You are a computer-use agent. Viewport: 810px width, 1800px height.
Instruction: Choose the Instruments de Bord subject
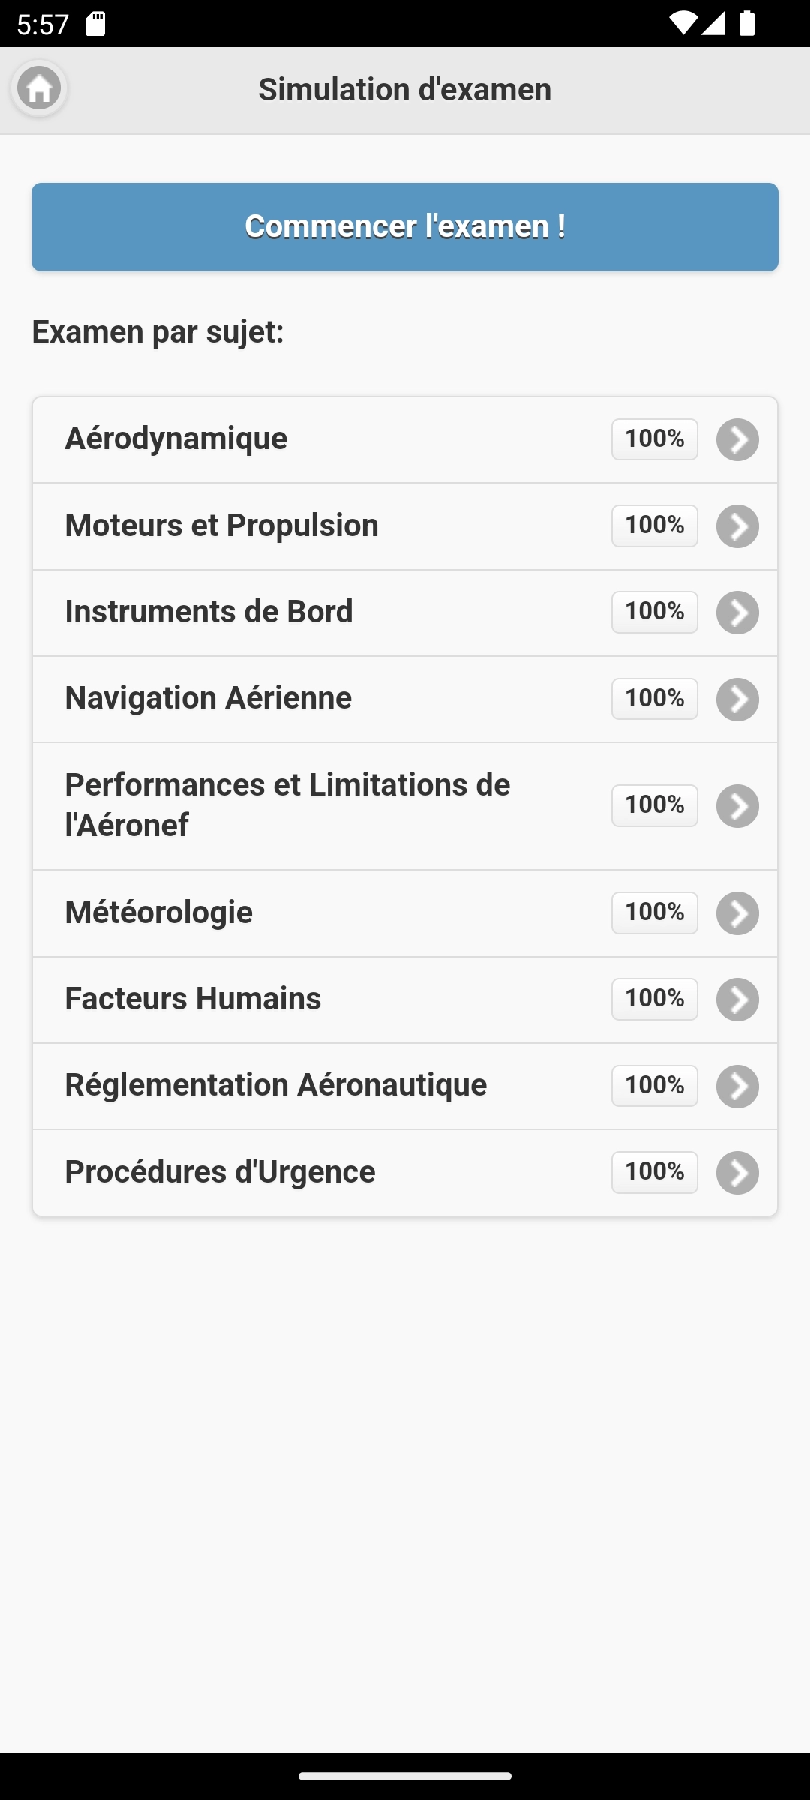209,612
